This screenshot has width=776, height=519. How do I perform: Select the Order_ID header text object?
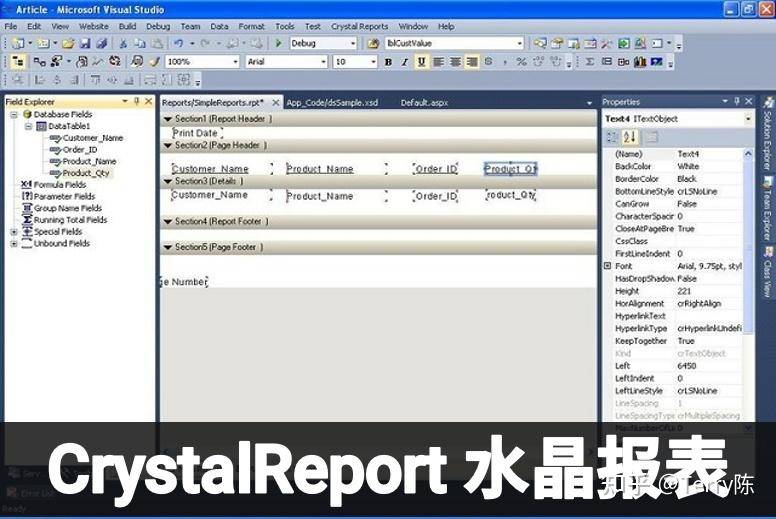[436, 169]
